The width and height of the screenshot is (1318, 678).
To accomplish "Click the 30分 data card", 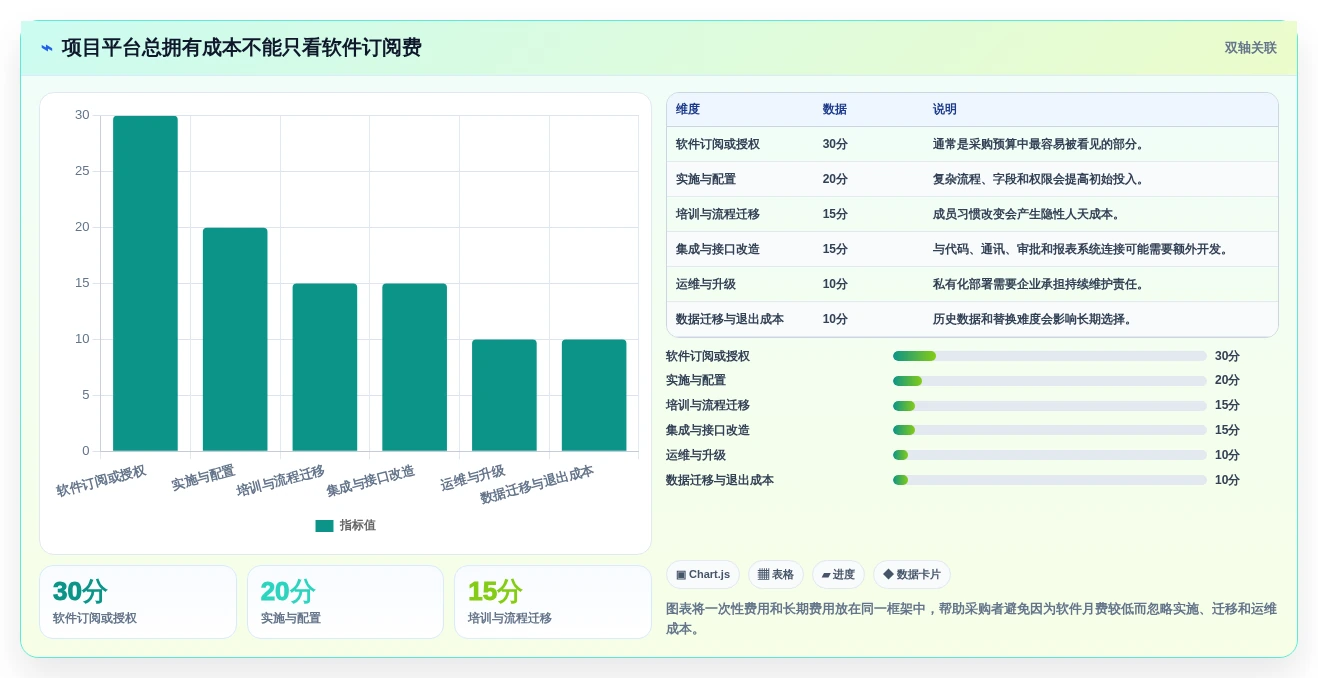I will (138, 602).
